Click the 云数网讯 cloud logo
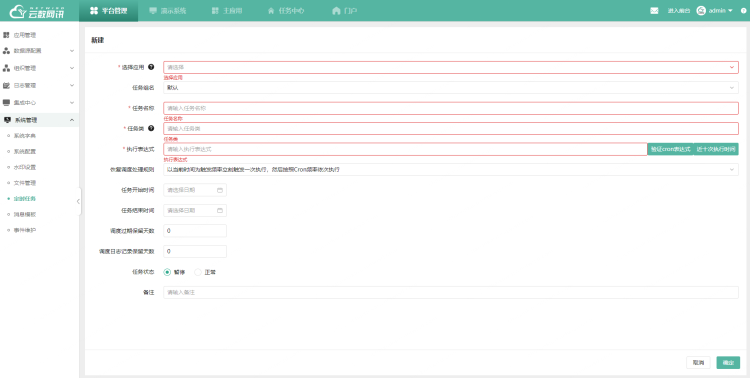 tap(37, 10)
